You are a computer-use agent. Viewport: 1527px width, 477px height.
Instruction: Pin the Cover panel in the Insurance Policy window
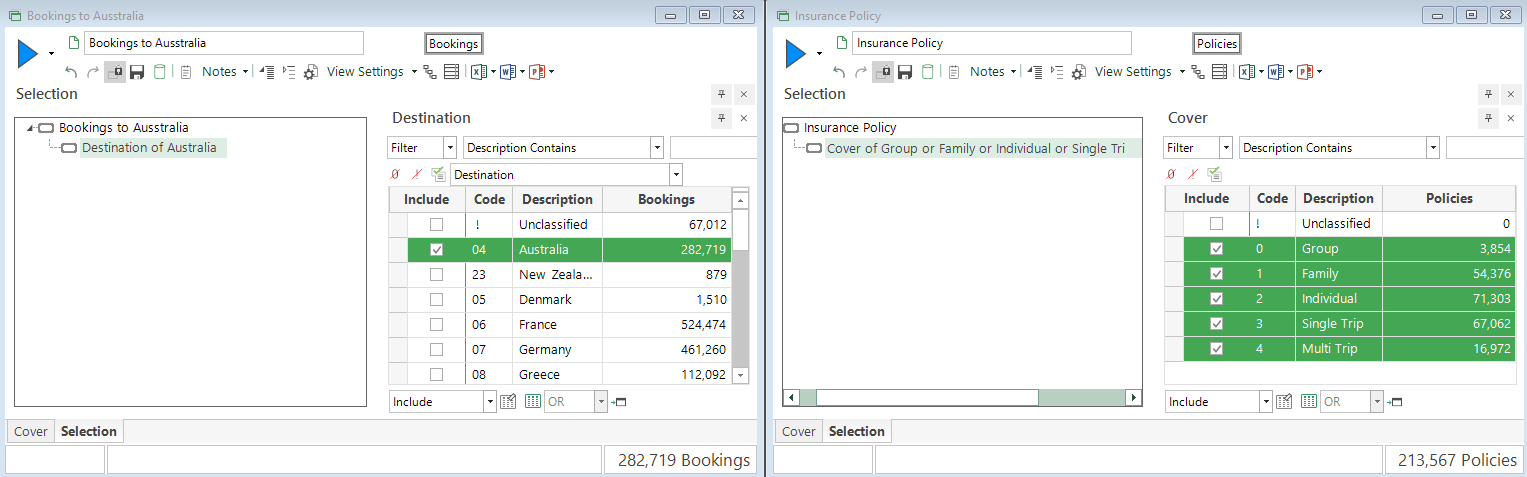click(x=1490, y=118)
